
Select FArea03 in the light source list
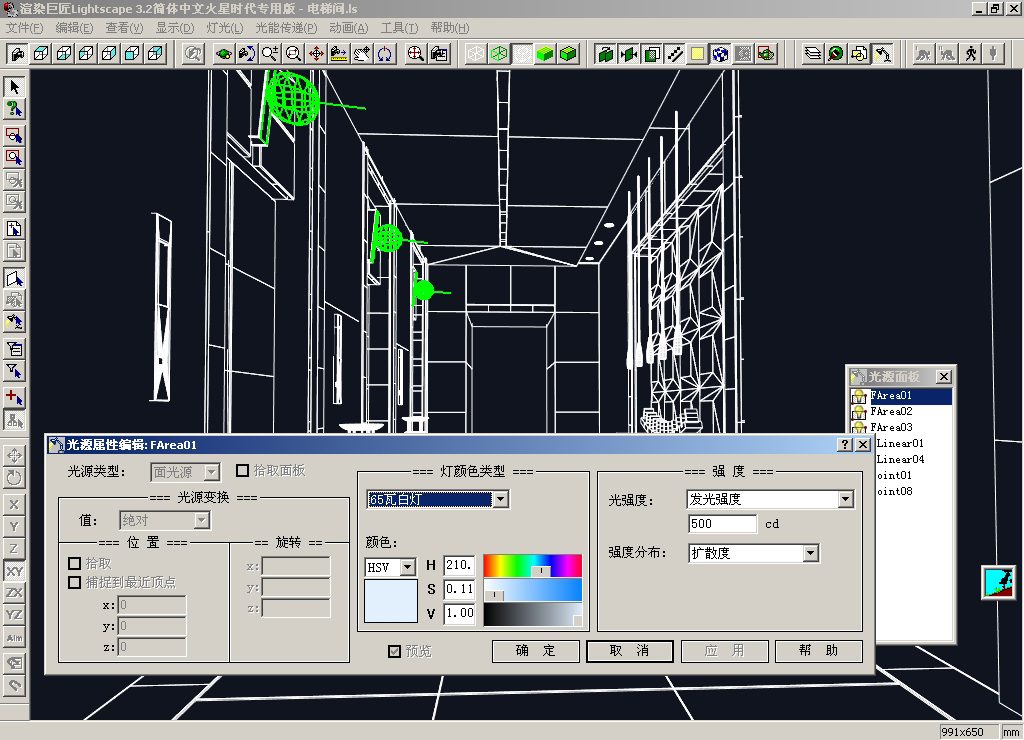(891, 427)
